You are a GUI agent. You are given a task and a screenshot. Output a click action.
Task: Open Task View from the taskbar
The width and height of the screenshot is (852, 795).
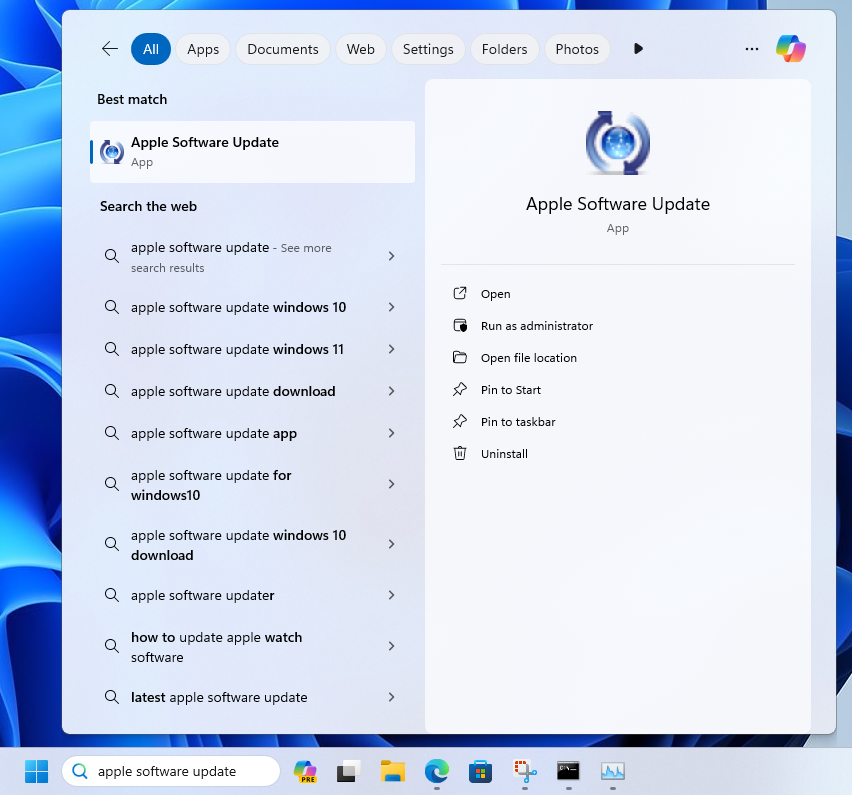coord(349,771)
